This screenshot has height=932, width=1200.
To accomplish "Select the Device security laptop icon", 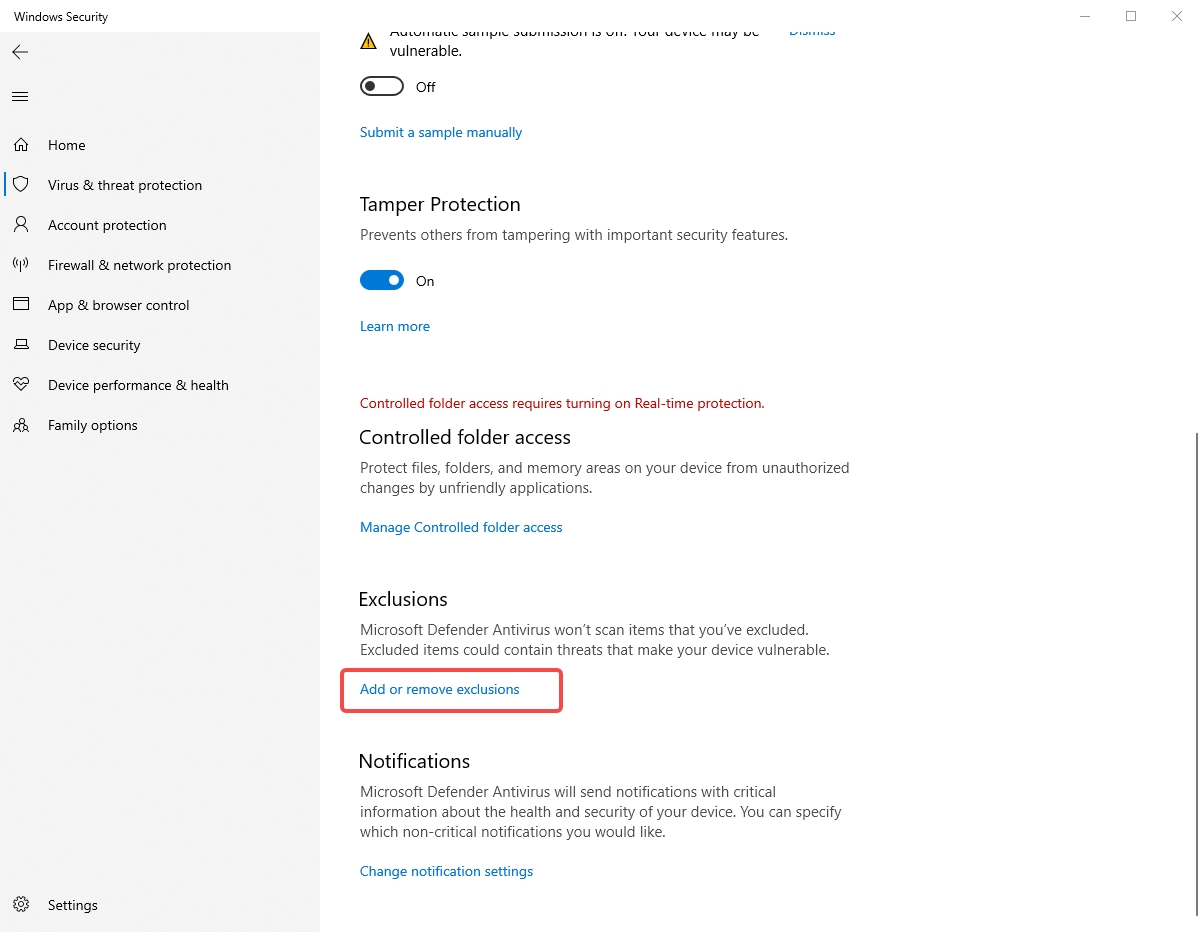I will [21, 345].
